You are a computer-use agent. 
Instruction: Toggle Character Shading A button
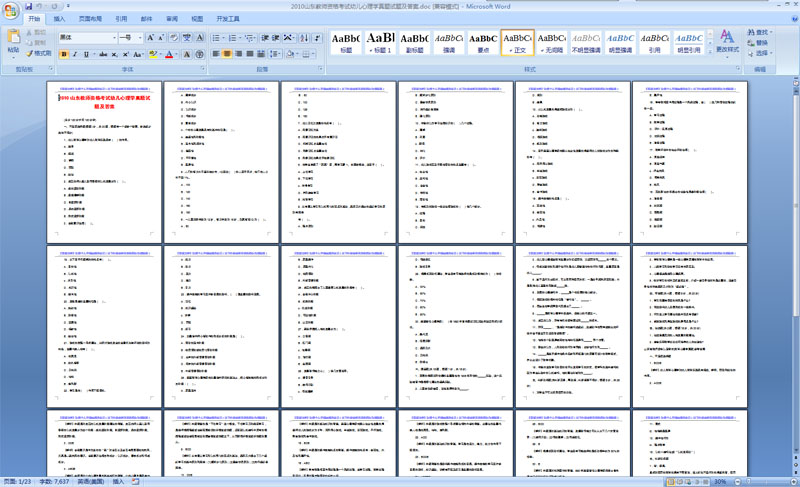tap(187, 54)
